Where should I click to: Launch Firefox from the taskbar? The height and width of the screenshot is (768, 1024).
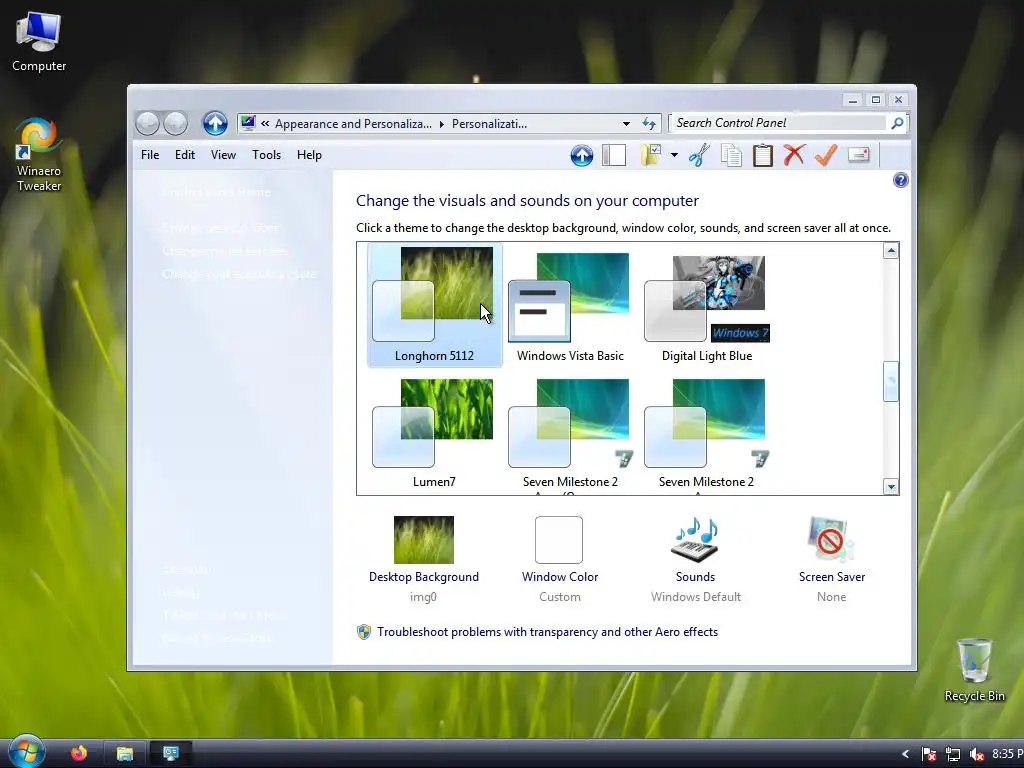tap(79, 753)
